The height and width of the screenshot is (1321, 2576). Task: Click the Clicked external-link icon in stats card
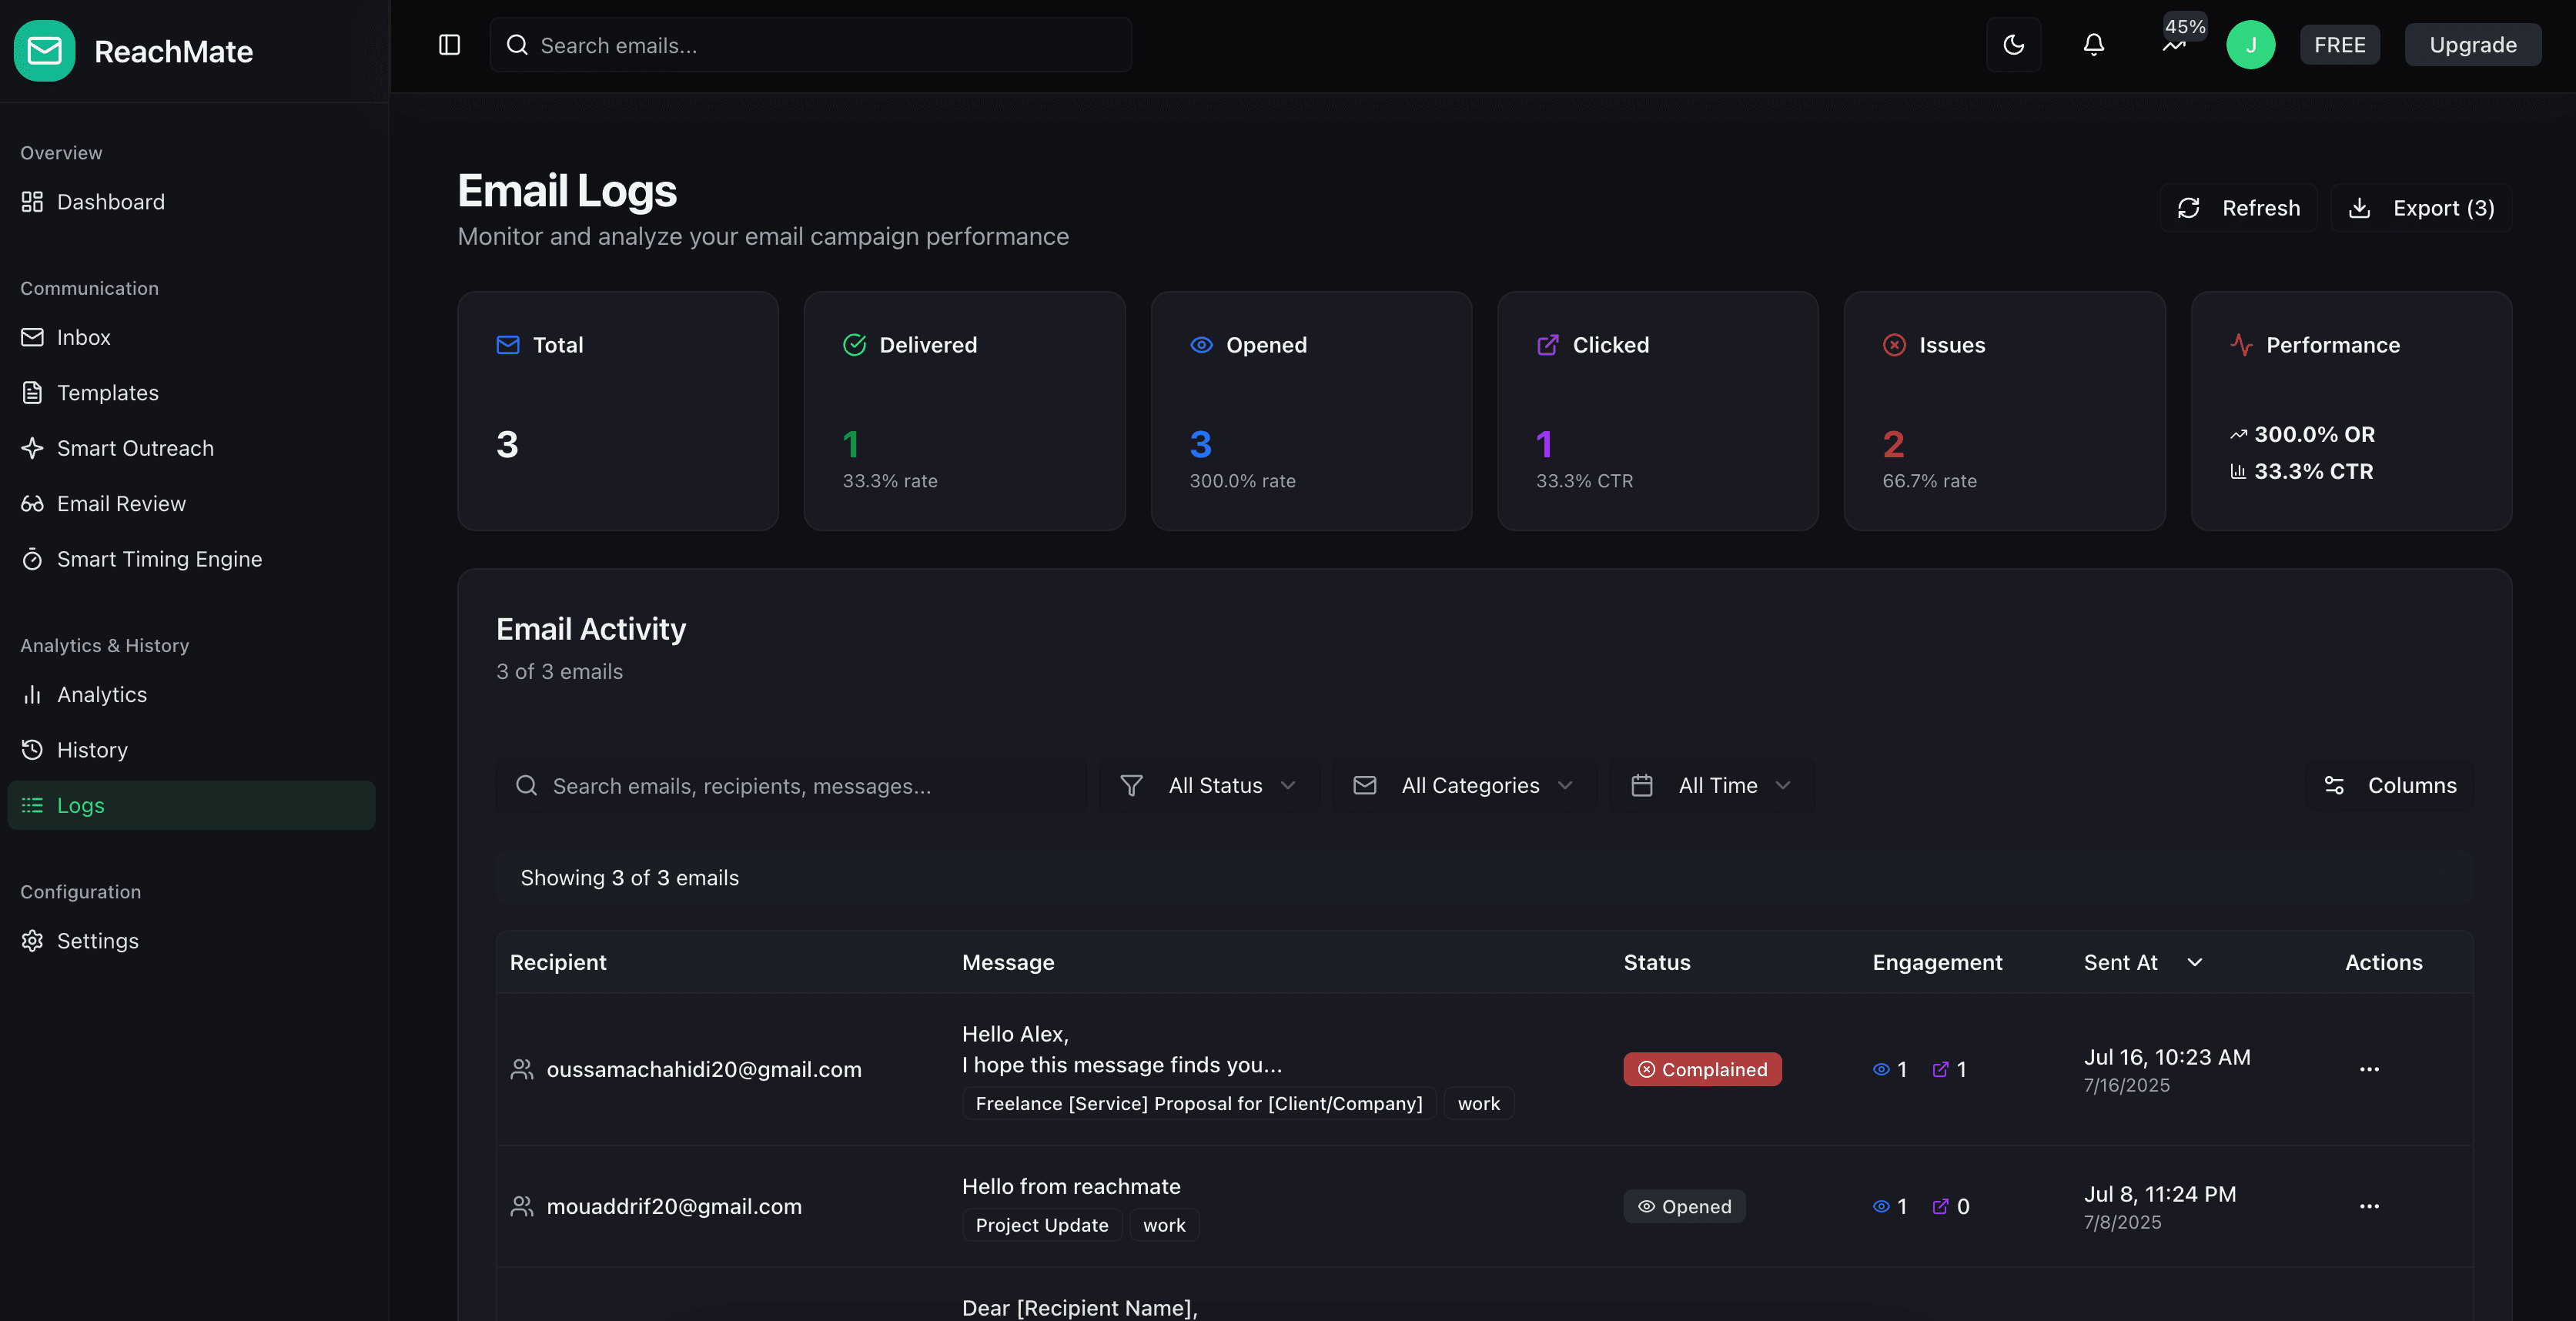coord(1547,345)
